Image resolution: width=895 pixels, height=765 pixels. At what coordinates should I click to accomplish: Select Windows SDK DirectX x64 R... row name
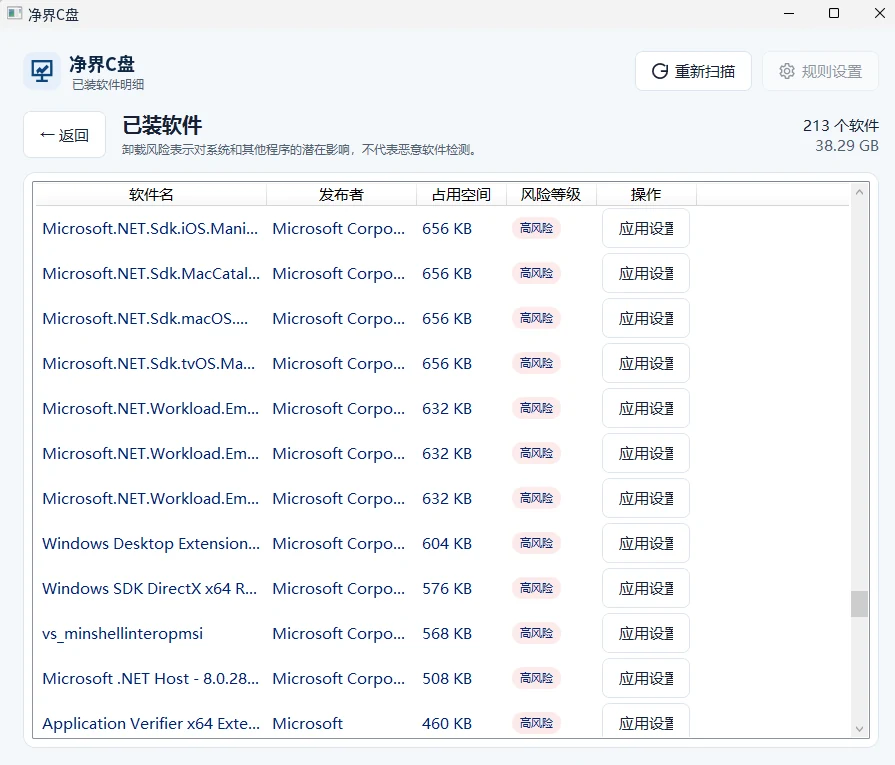click(150, 589)
